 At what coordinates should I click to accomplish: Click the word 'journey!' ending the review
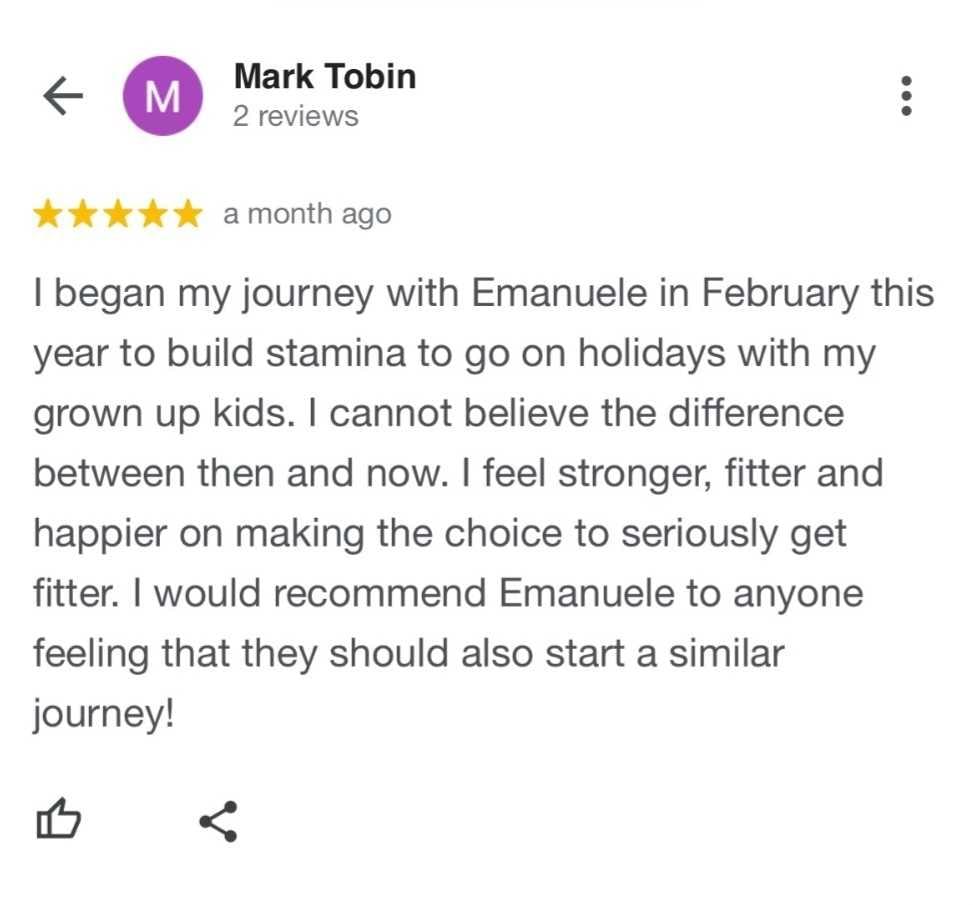(104, 714)
